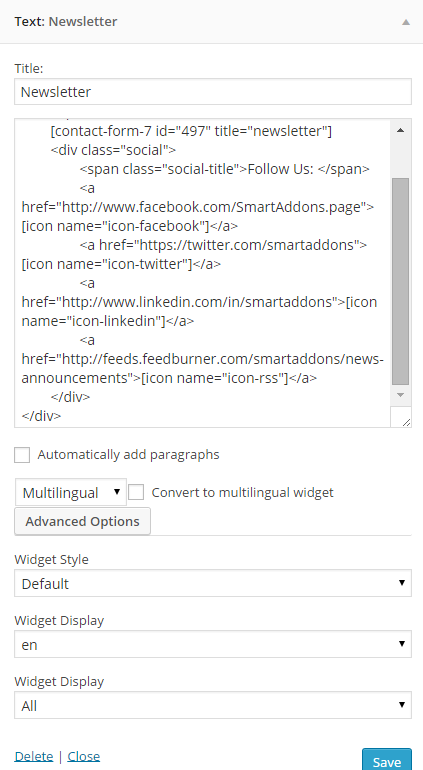Click inside the HTML content textarea
This screenshot has height=770, width=423.
click(202, 273)
